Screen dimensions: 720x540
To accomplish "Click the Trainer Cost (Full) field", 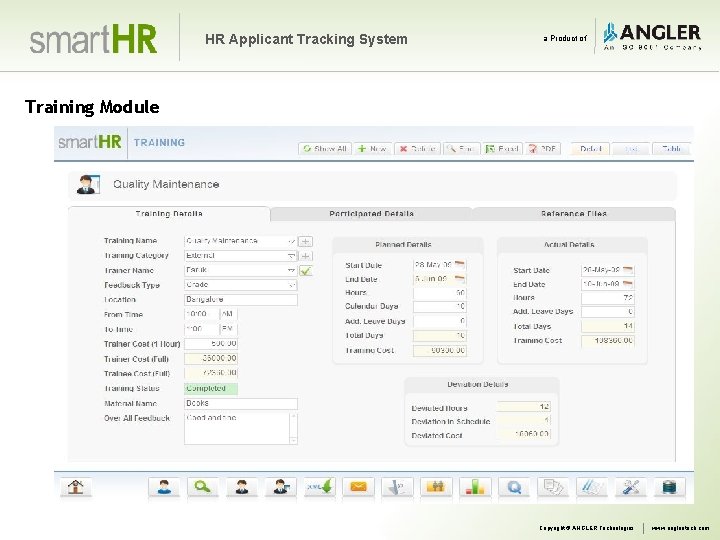I will click(x=211, y=358).
